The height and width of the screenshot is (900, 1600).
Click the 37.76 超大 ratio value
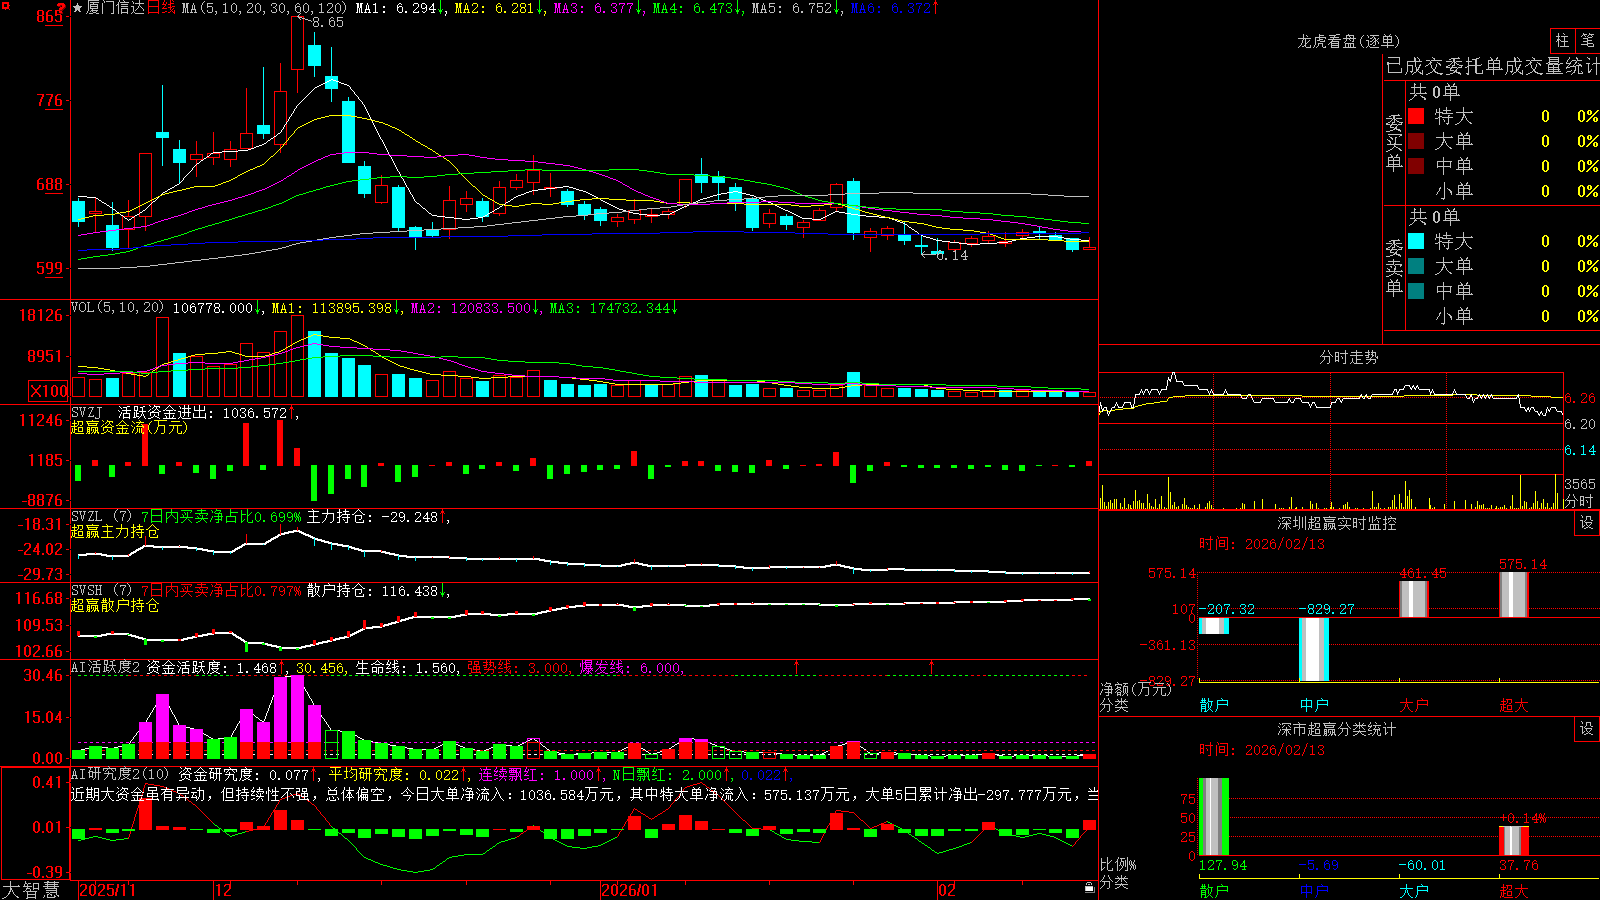pyautogui.click(x=1518, y=865)
